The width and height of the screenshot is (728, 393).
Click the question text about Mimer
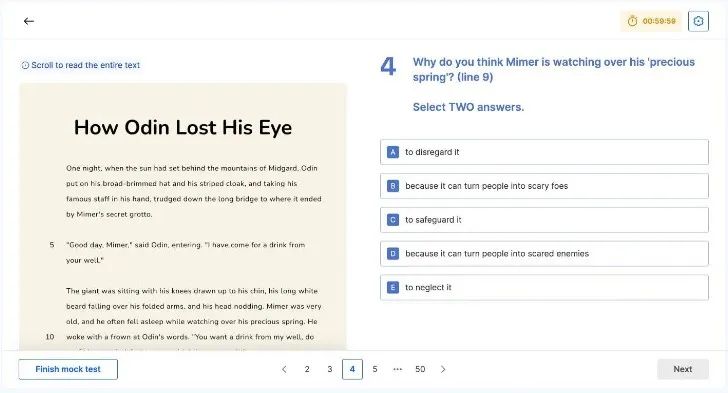(x=553, y=70)
